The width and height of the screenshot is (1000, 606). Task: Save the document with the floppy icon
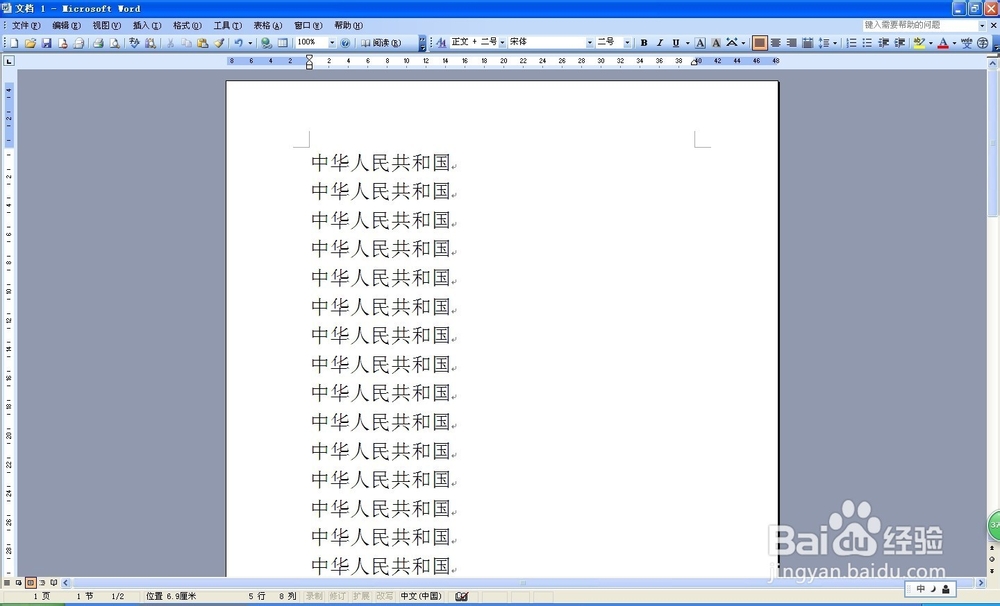pos(46,43)
